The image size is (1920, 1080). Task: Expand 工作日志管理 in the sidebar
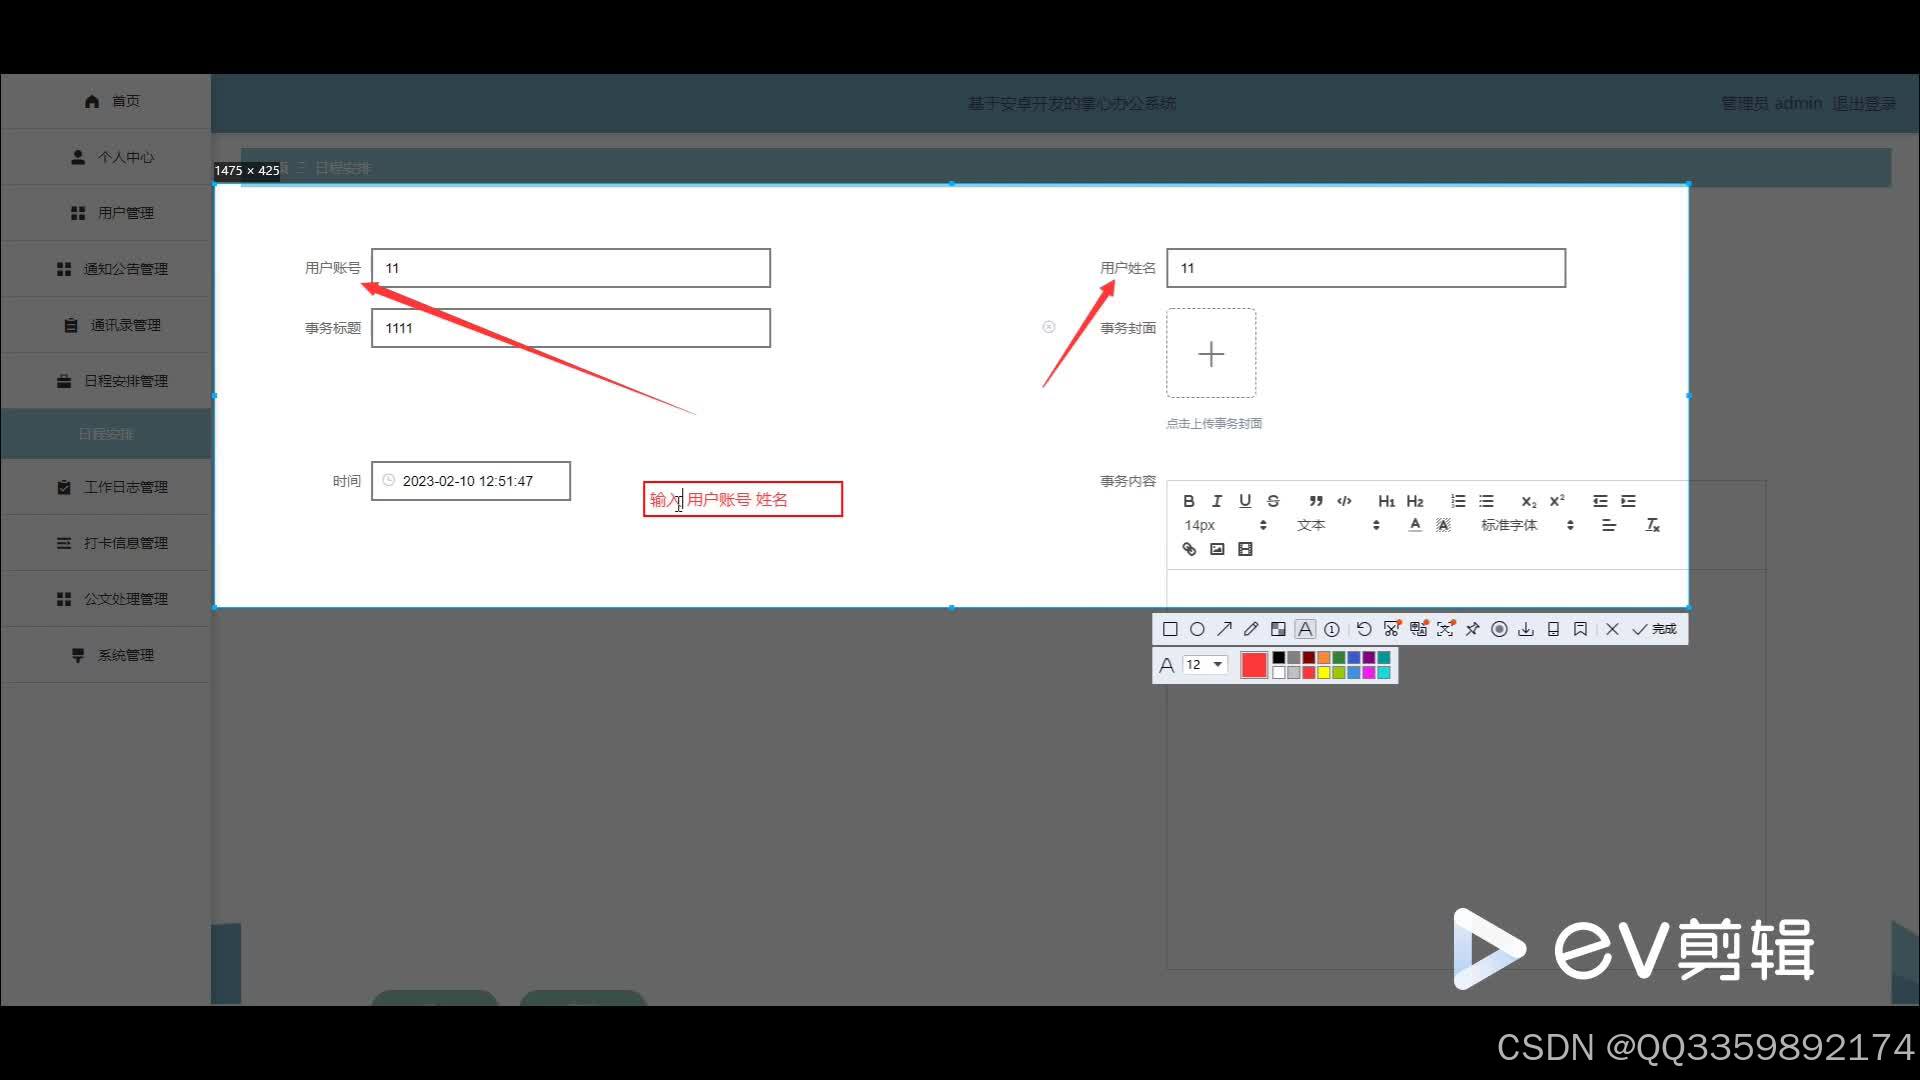pos(106,487)
